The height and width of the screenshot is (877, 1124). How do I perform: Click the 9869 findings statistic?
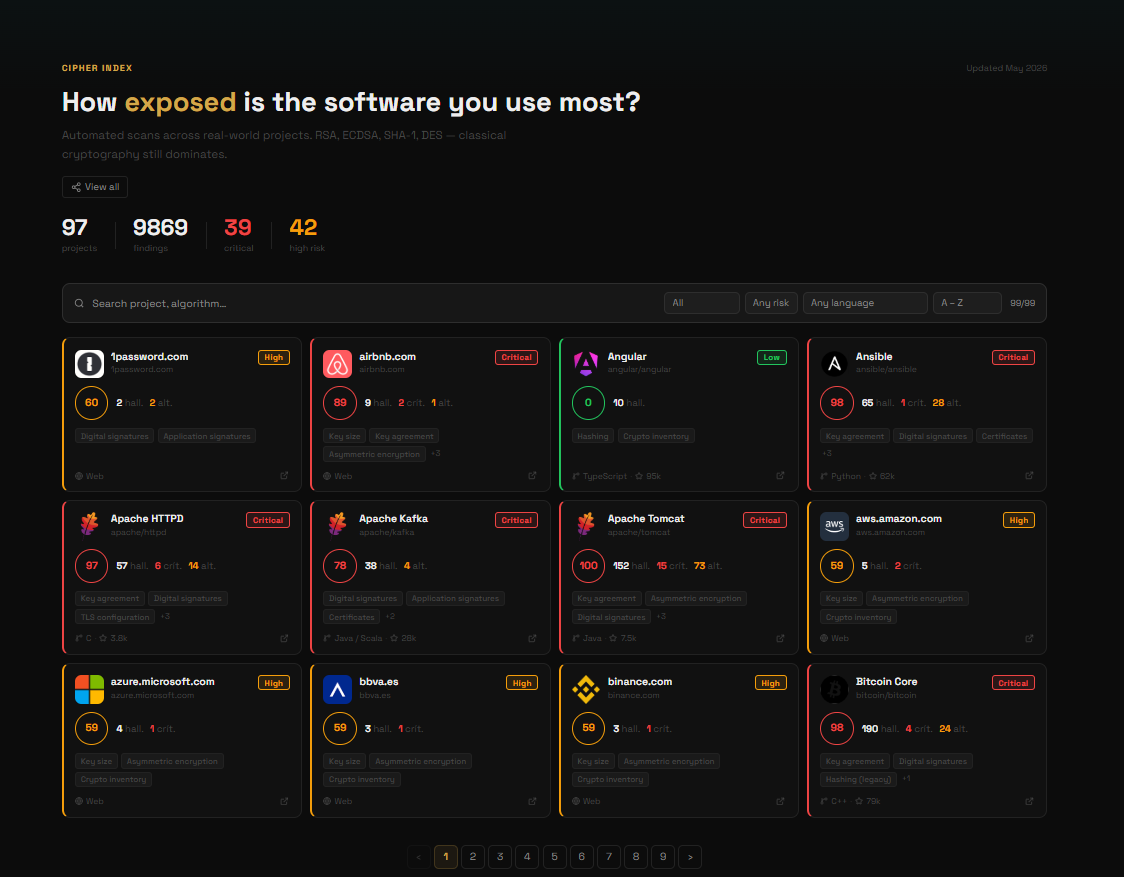[x=160, y=234]
